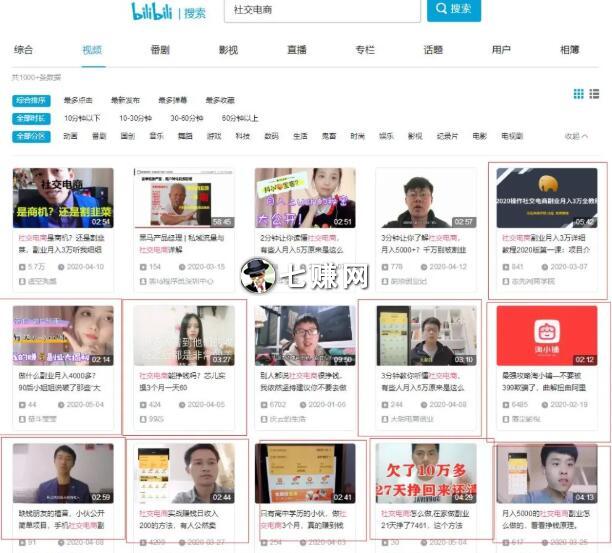The width and height of the screenshot is (612, 553).
Task: Open red 淘小铺 thumbnail 02:12
Action: click(547, 336)
